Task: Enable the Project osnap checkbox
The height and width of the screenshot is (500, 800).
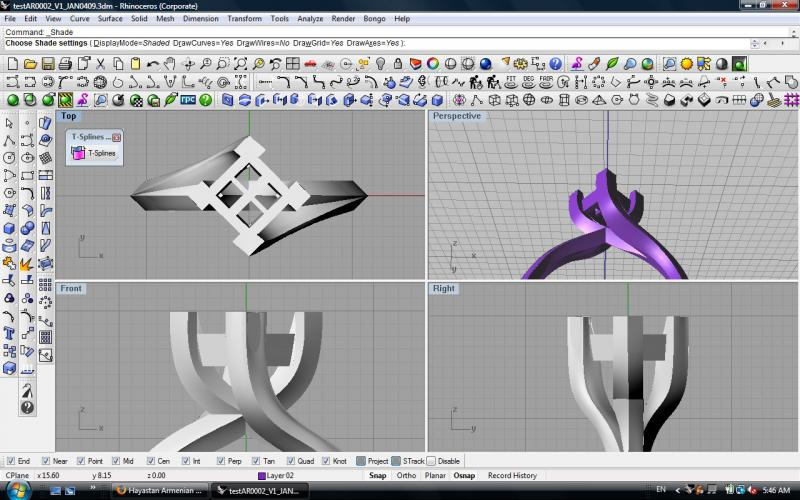Action: click(x=361, y=461)
